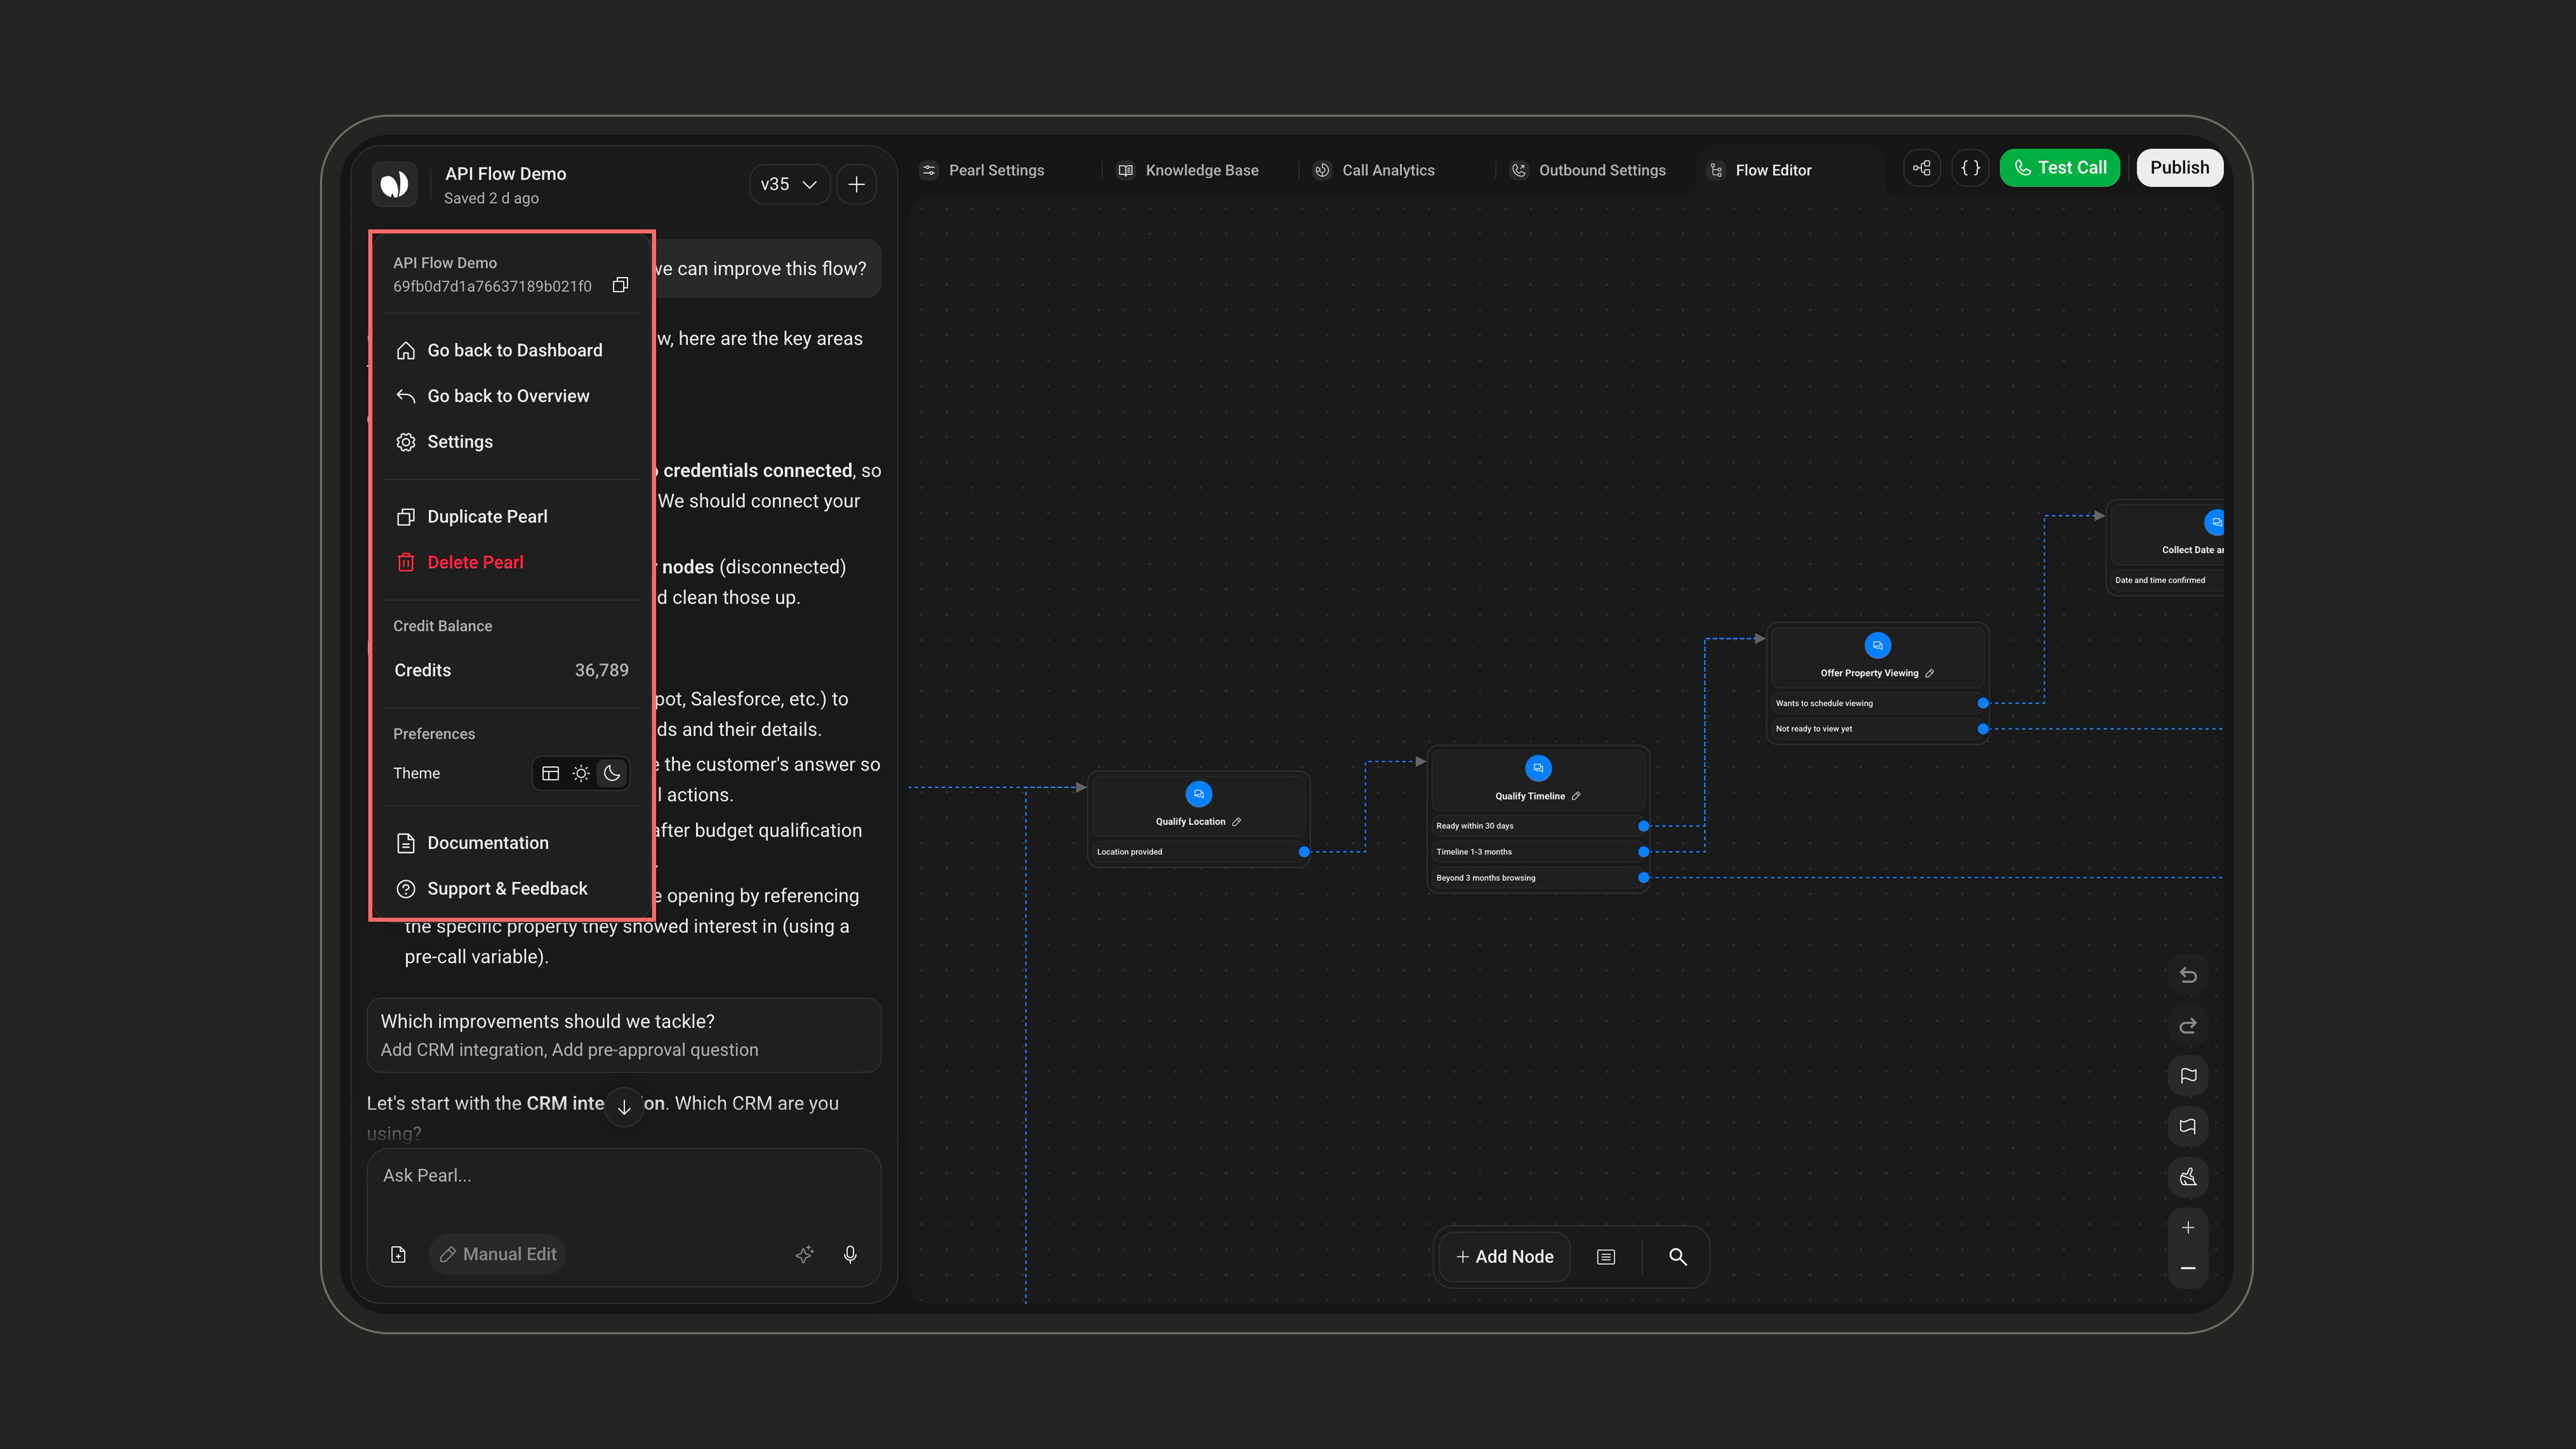Screen dimensions: 2576x1449
Task: Open the JSON braces code view icon
Action: [1970, 168]
